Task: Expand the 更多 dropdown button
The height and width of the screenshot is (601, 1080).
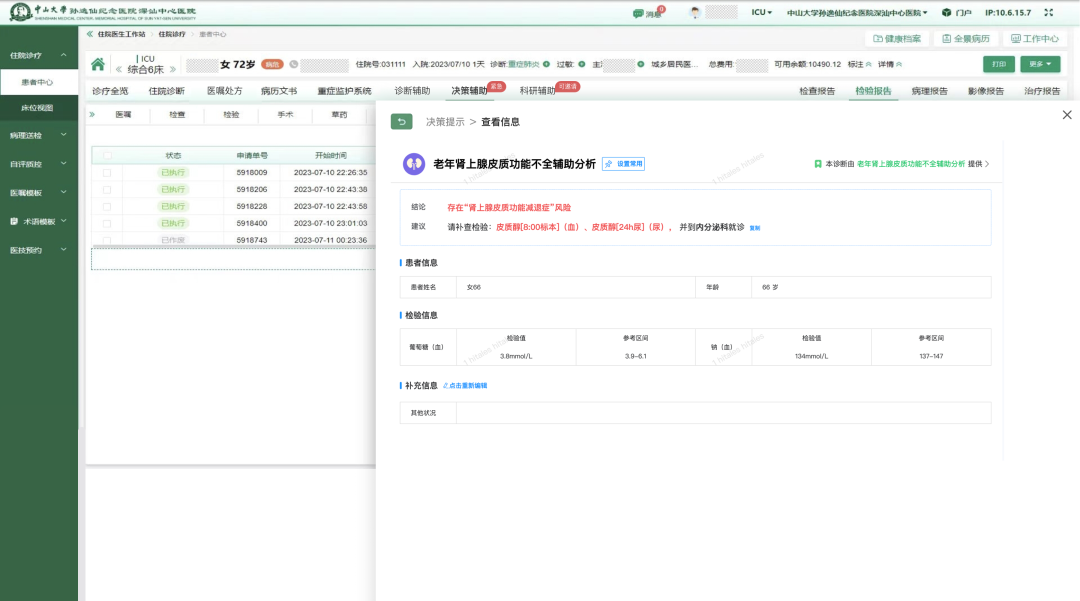Action: 1038,64
